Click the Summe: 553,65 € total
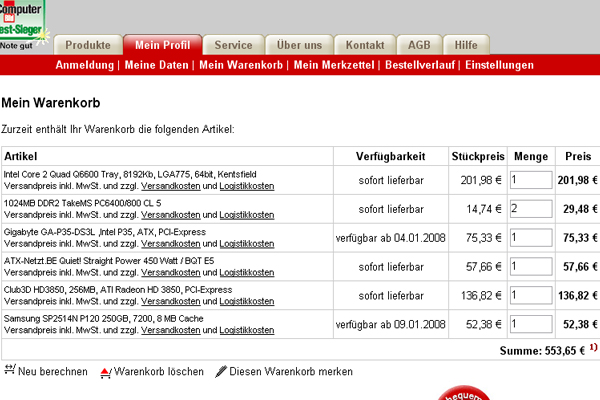The width and height of the screenshot is (600, 400). (x=542, y=351)
